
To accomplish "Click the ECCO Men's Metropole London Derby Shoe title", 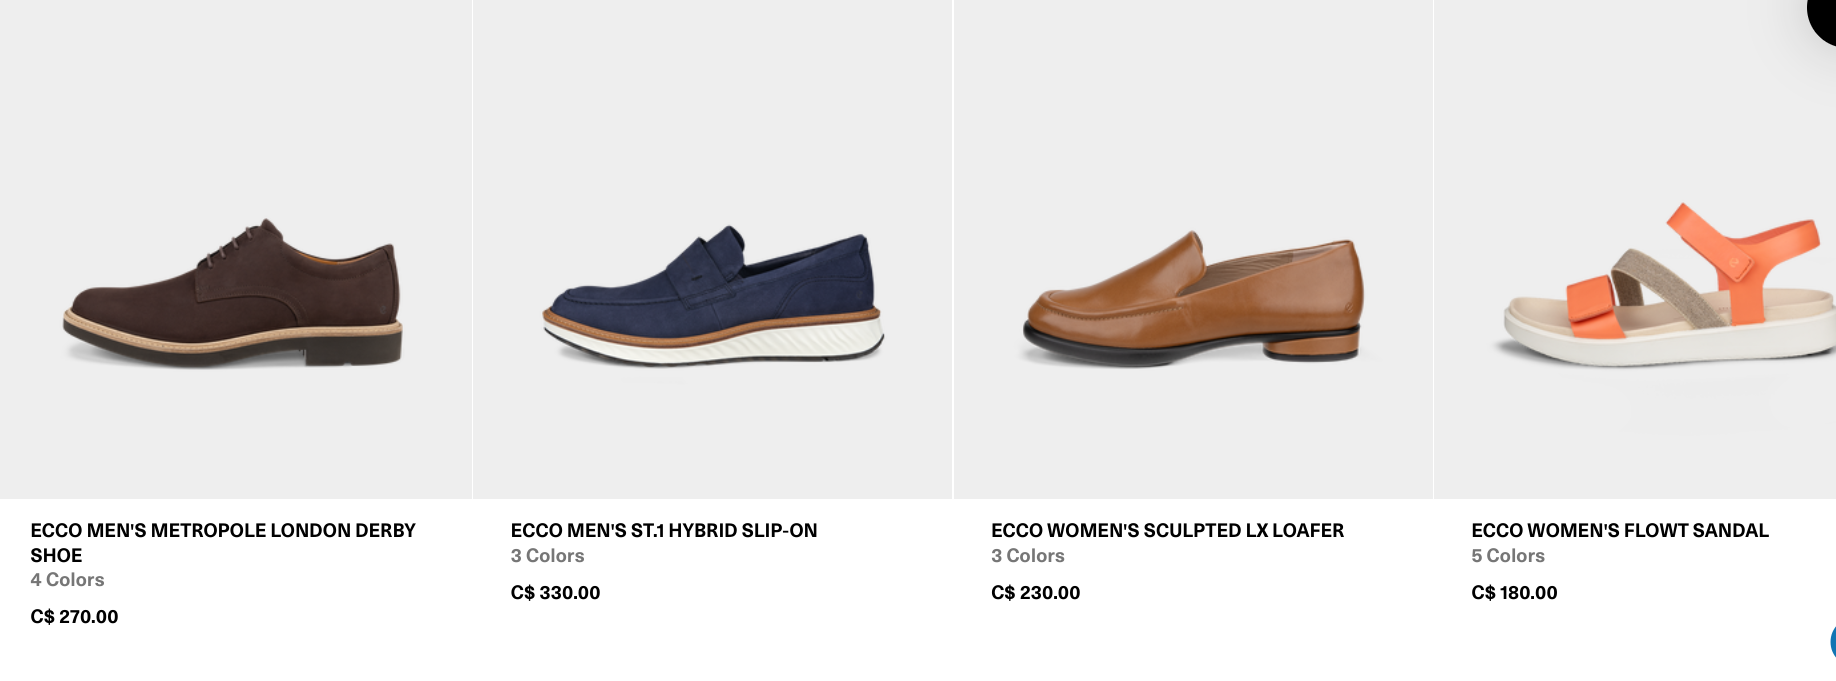I will (x=223, y=543).
